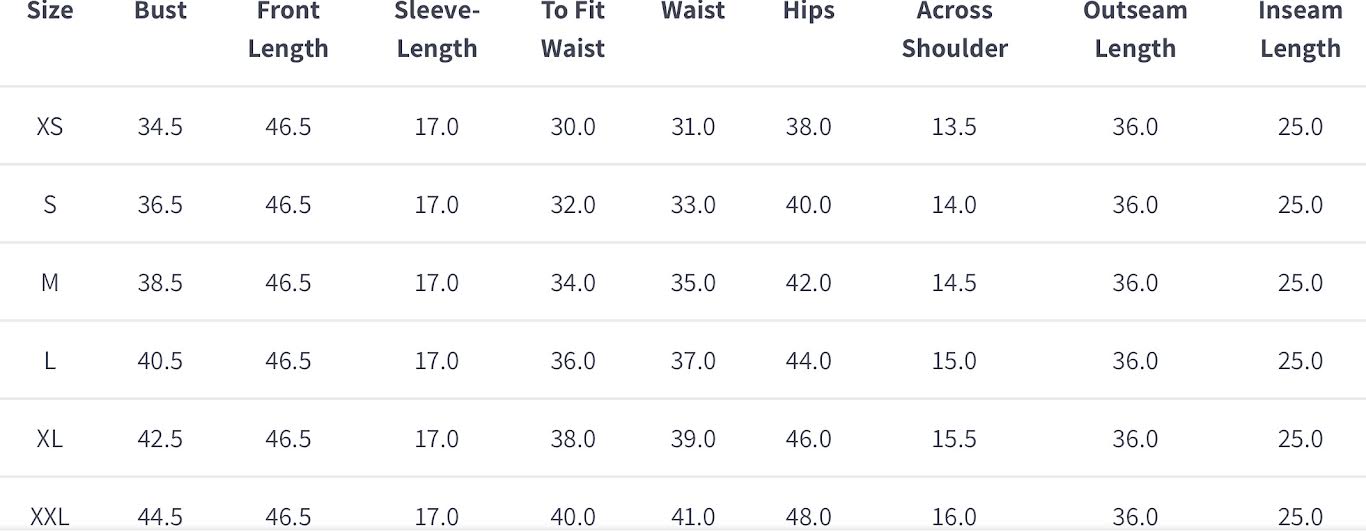Select the 33.0 waist value for S
Screen dimensions: 1366x531
693,205
